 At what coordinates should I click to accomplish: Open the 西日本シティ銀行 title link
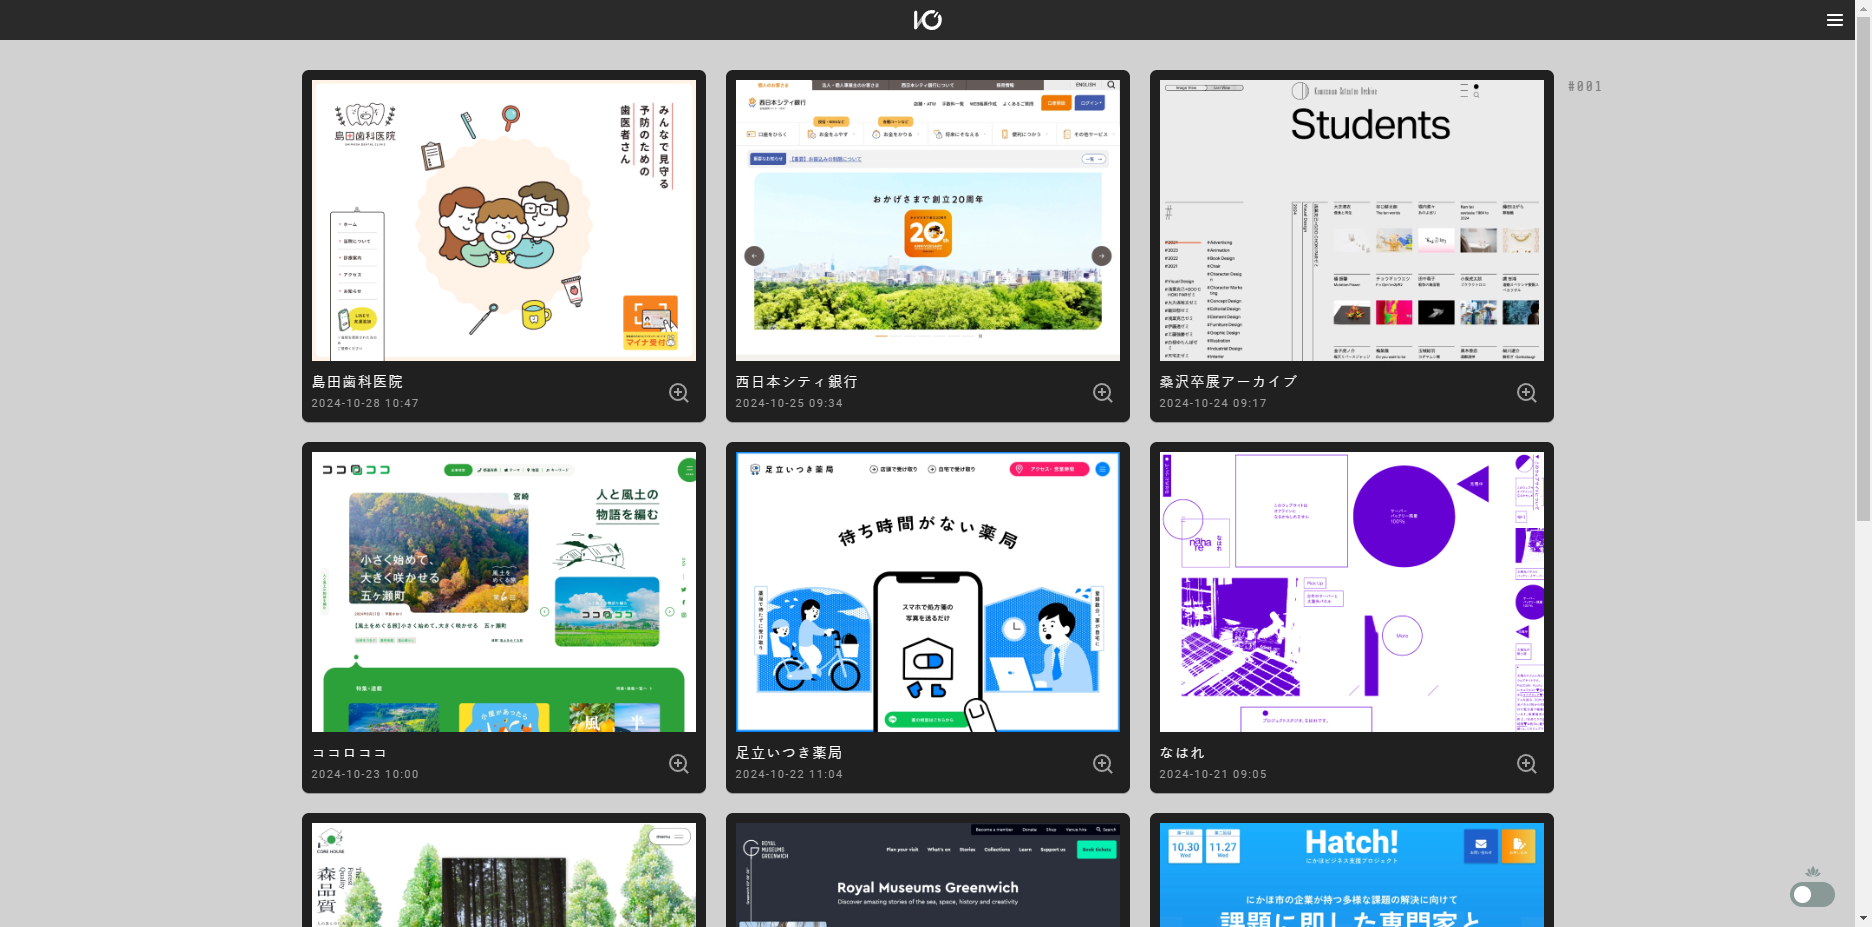coord(796,382)
